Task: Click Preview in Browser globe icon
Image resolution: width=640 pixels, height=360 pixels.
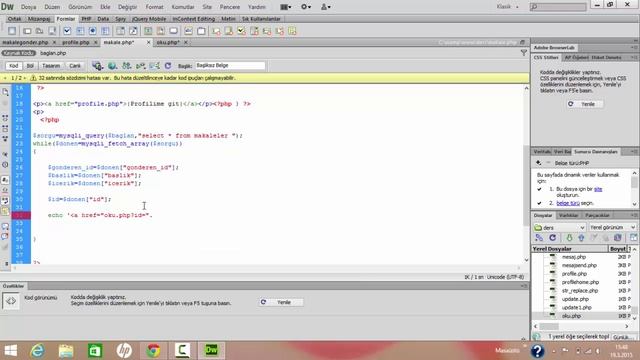Action: click(x=112, y=66)
